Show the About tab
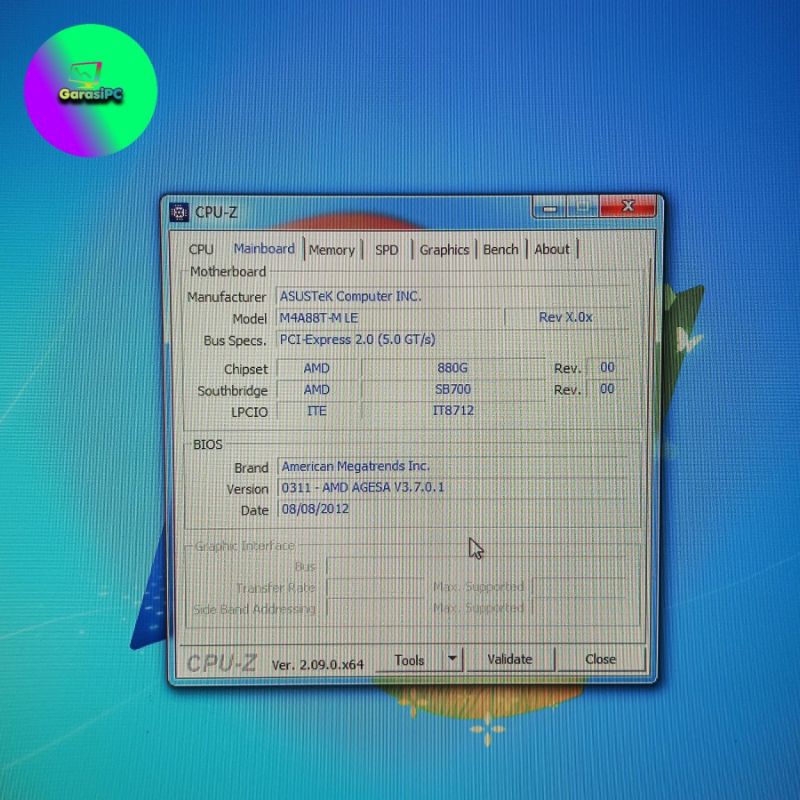Screen dimensions: 800x800 coord(551,250)
